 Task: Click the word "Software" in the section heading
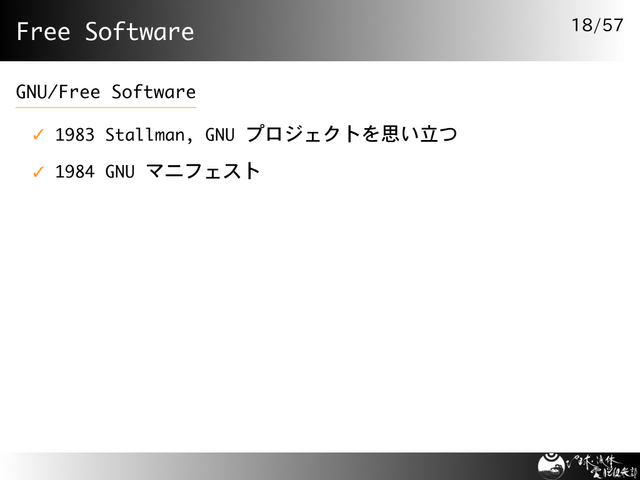tap(153, 92)
